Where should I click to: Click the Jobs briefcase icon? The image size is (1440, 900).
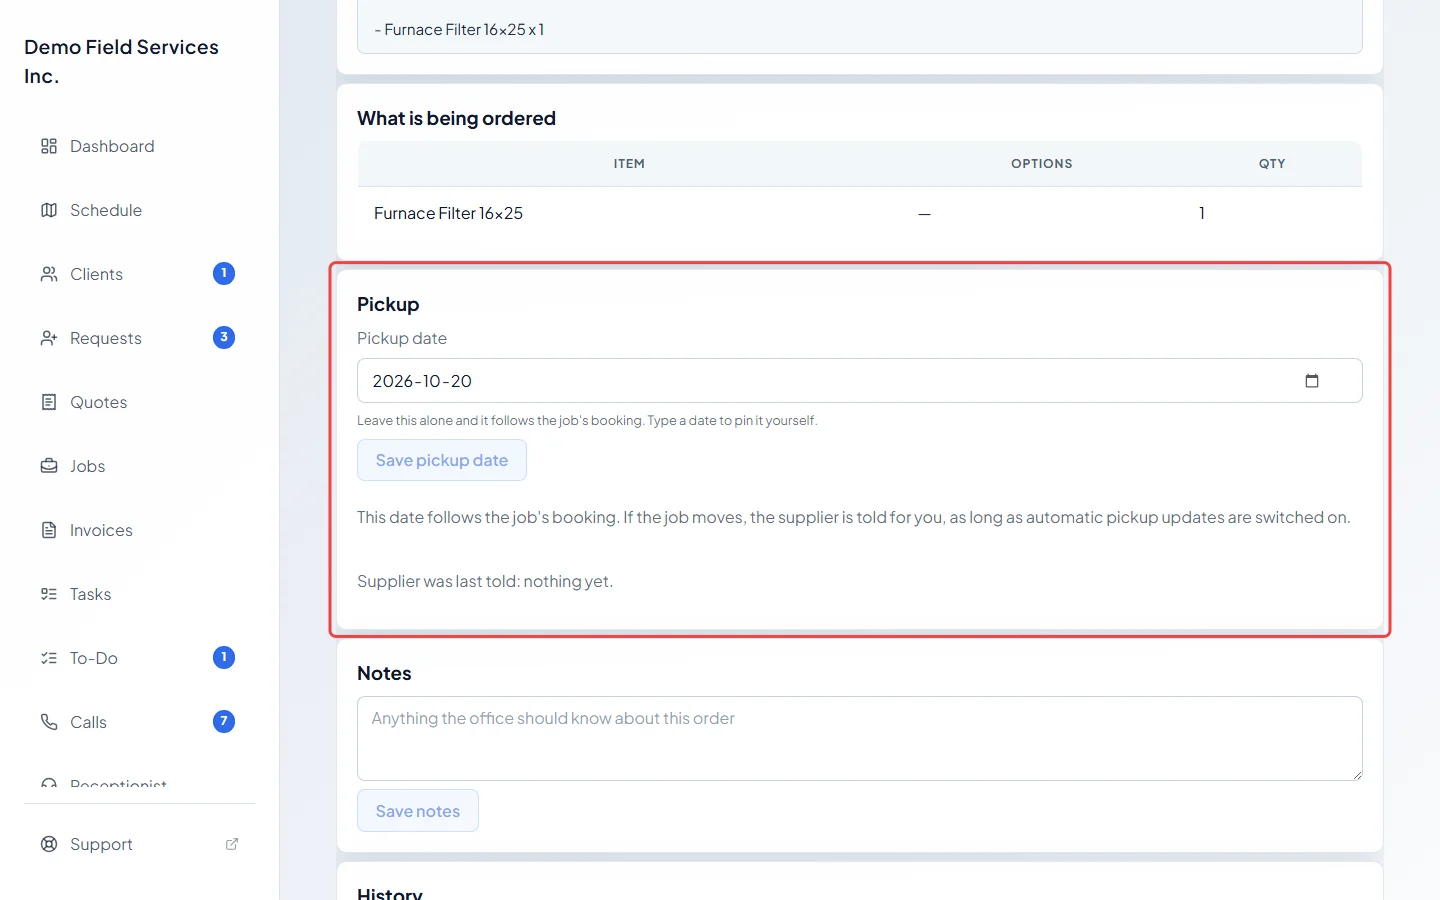point(49,466)
